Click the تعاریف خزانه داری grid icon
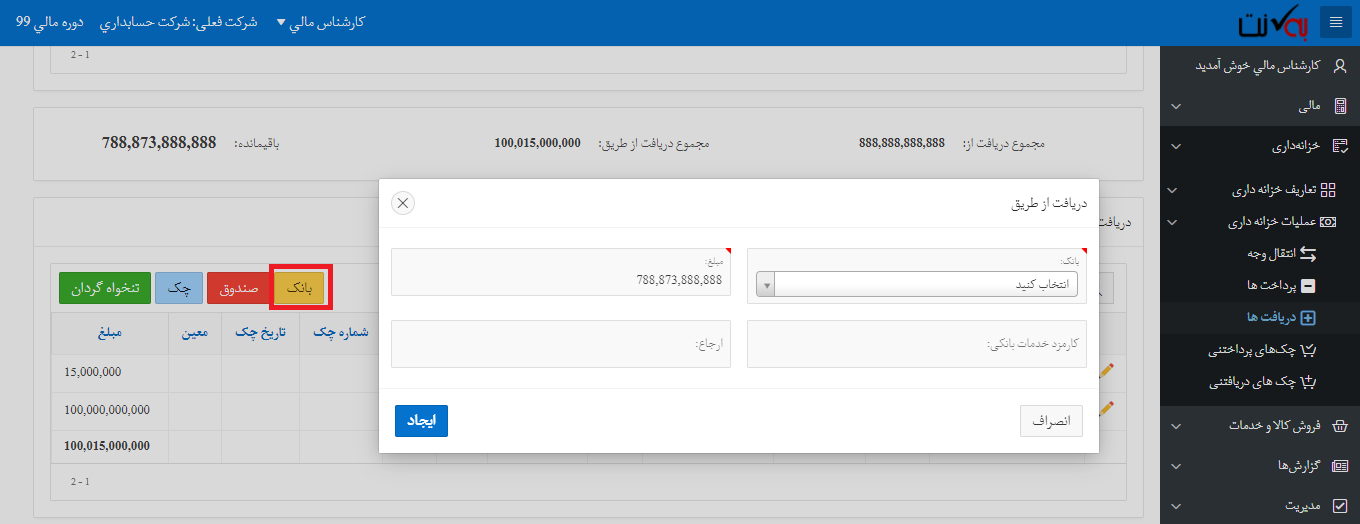 [x=1328, y=189]
